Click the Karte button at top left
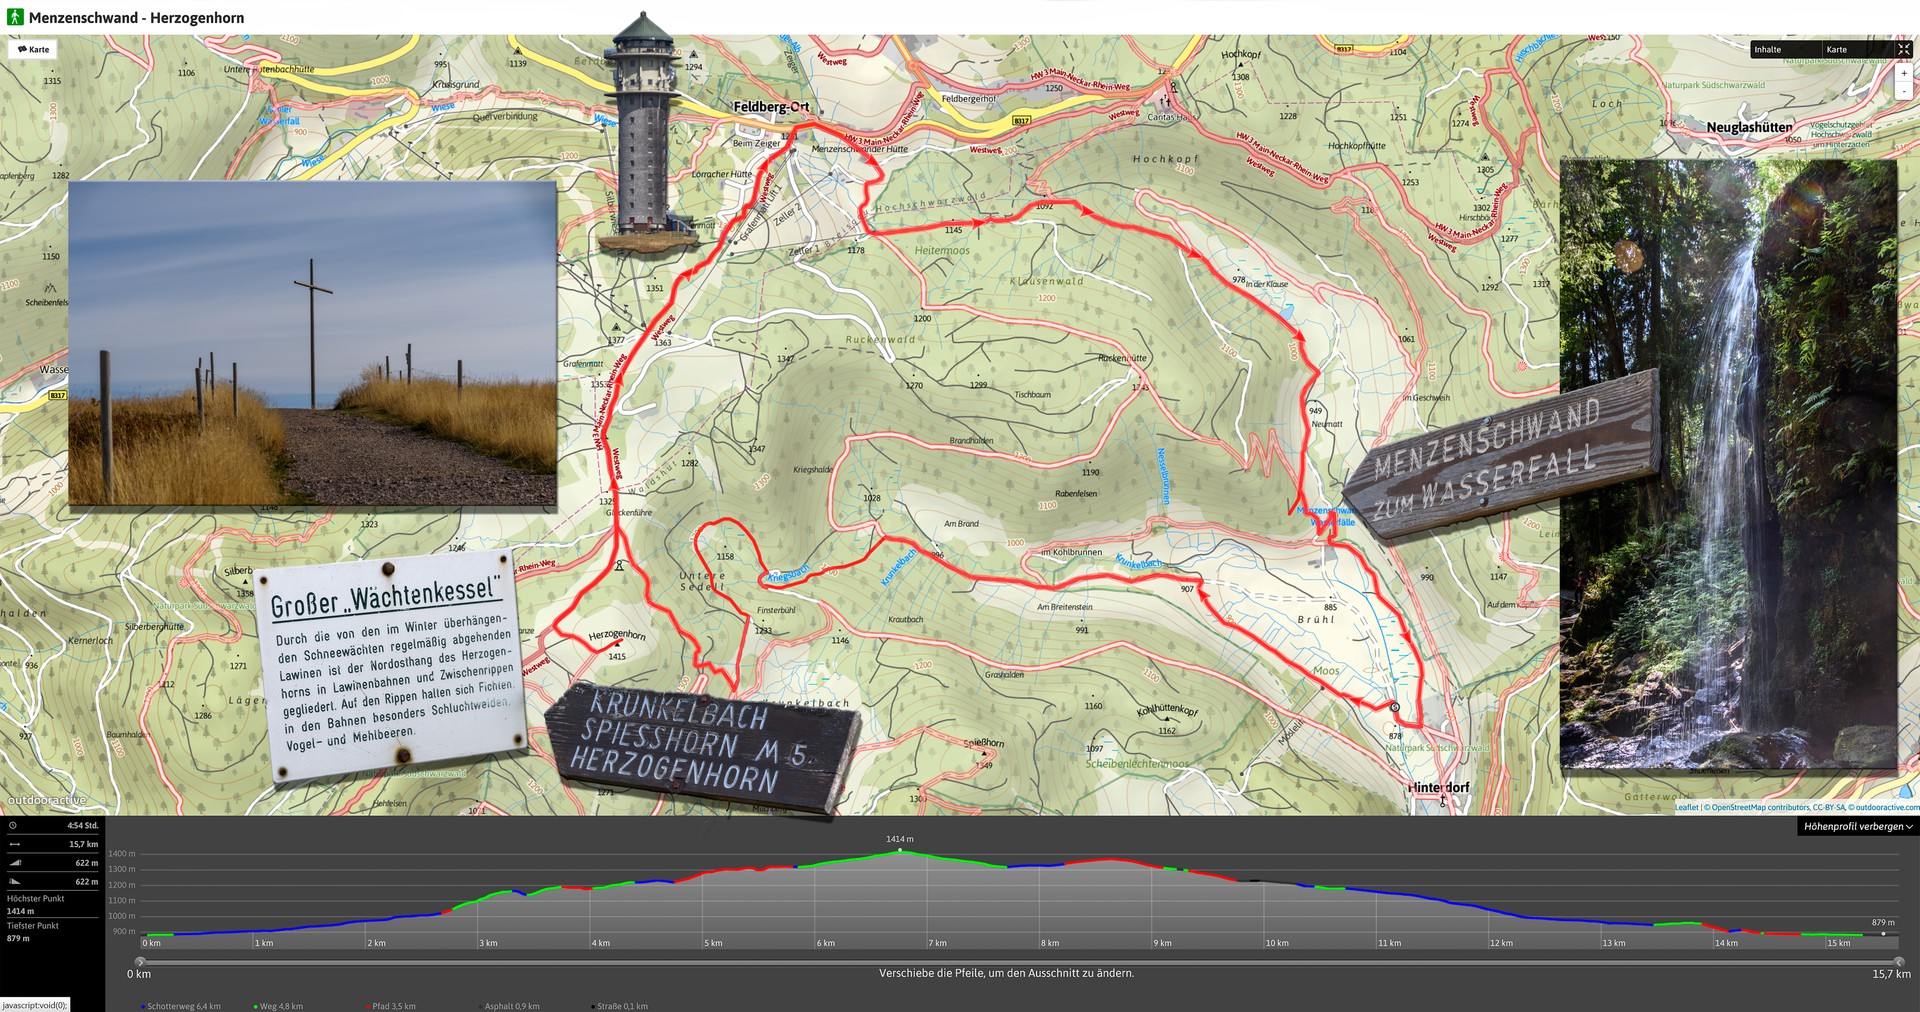Screen dimensions: 1920x1012 (x=34, y=49)
